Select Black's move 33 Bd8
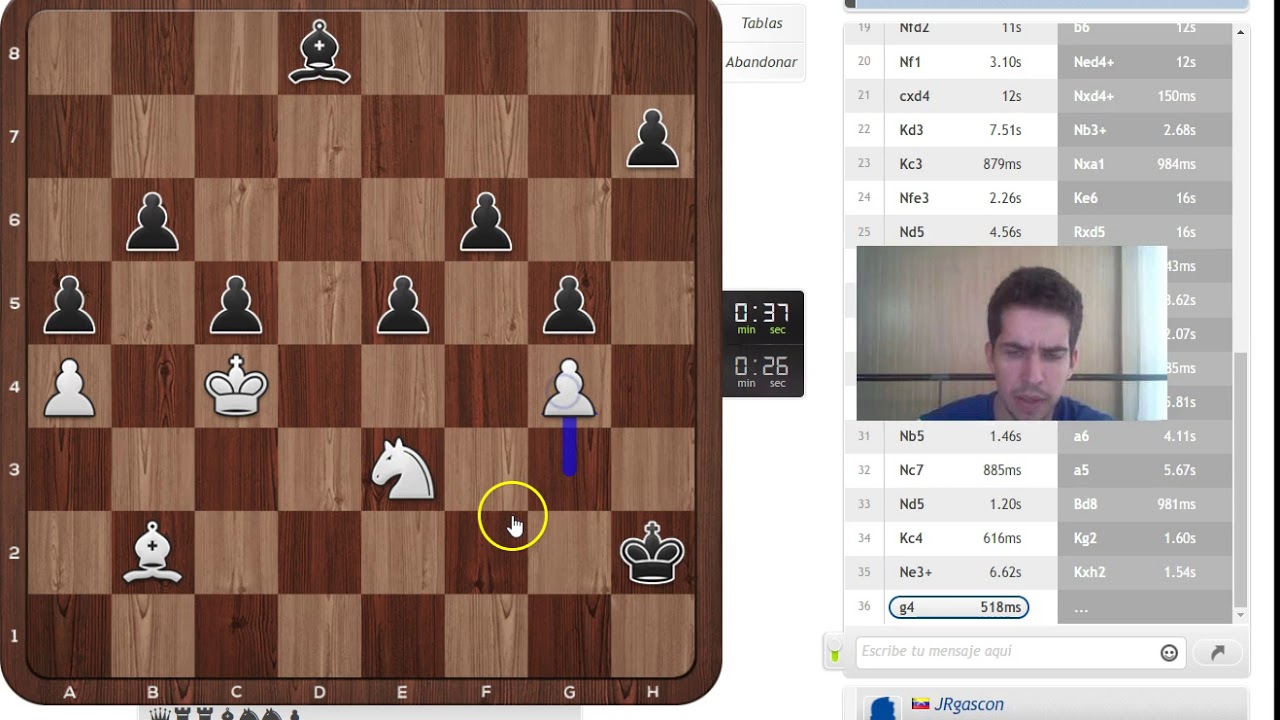This screenshot has height=720, width=1280. (1143, 504)
